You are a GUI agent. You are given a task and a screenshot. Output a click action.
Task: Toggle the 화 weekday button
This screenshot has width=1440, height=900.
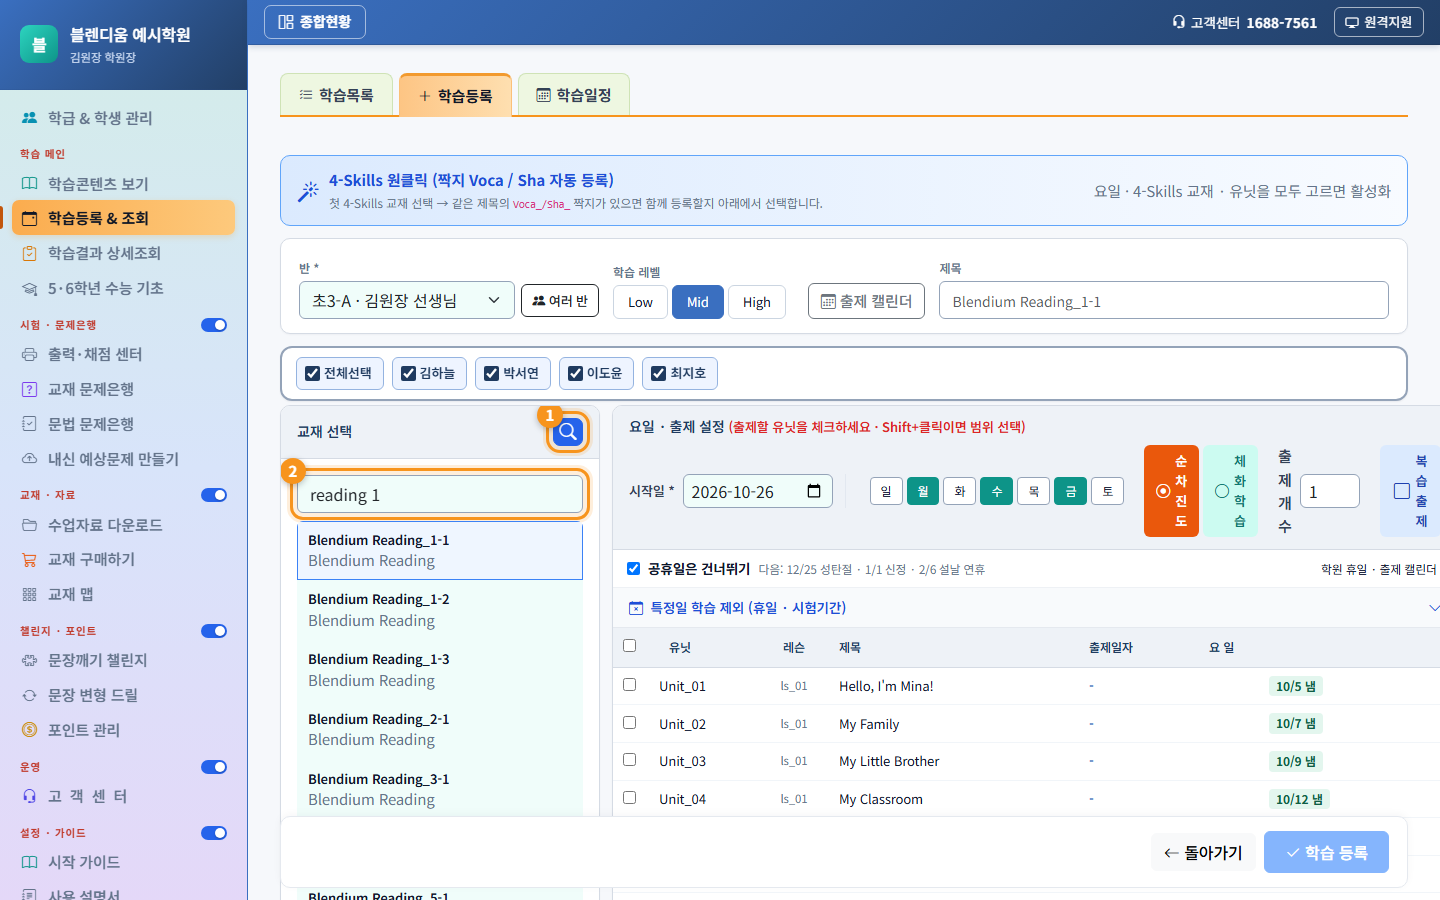pos(960,491)
